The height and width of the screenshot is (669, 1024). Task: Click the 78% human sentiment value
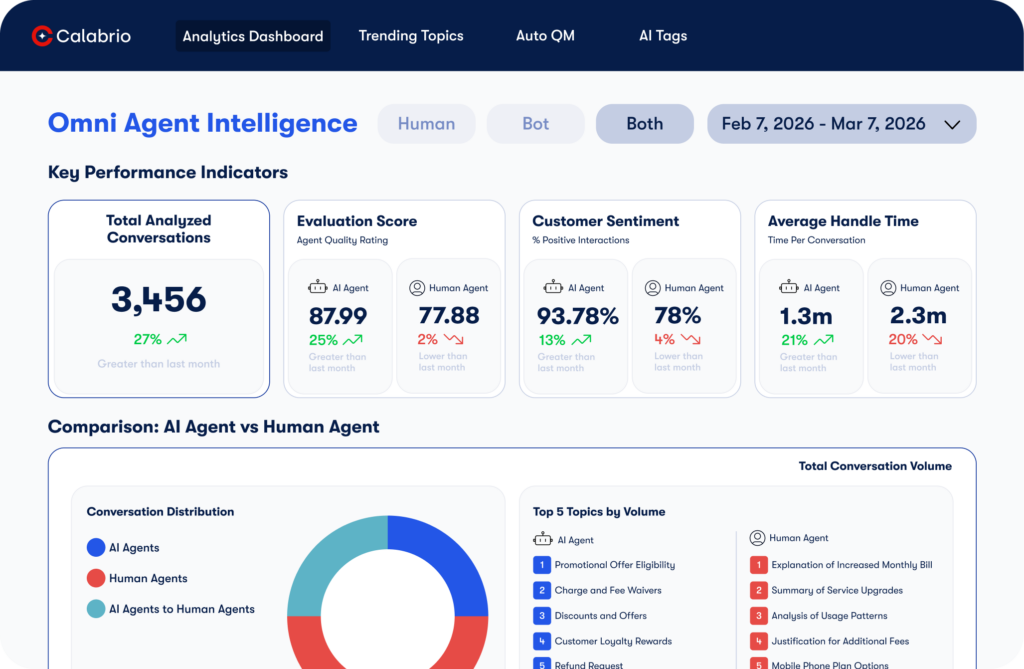(677, 316)
